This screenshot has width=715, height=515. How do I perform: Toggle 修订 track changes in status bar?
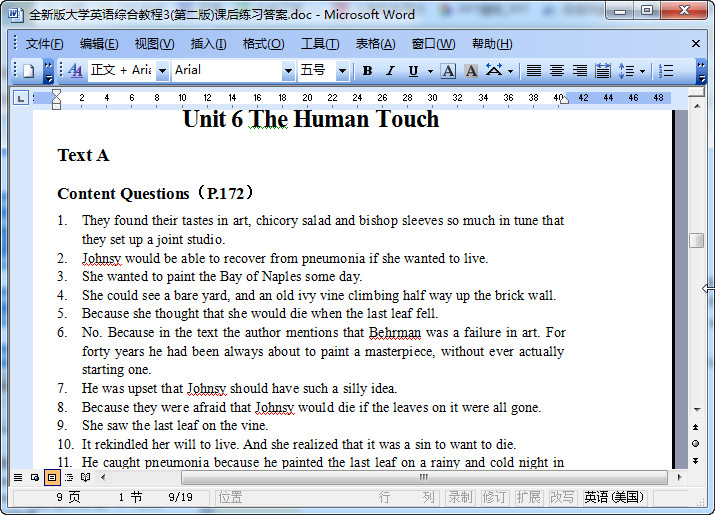(x=494, y=497)
